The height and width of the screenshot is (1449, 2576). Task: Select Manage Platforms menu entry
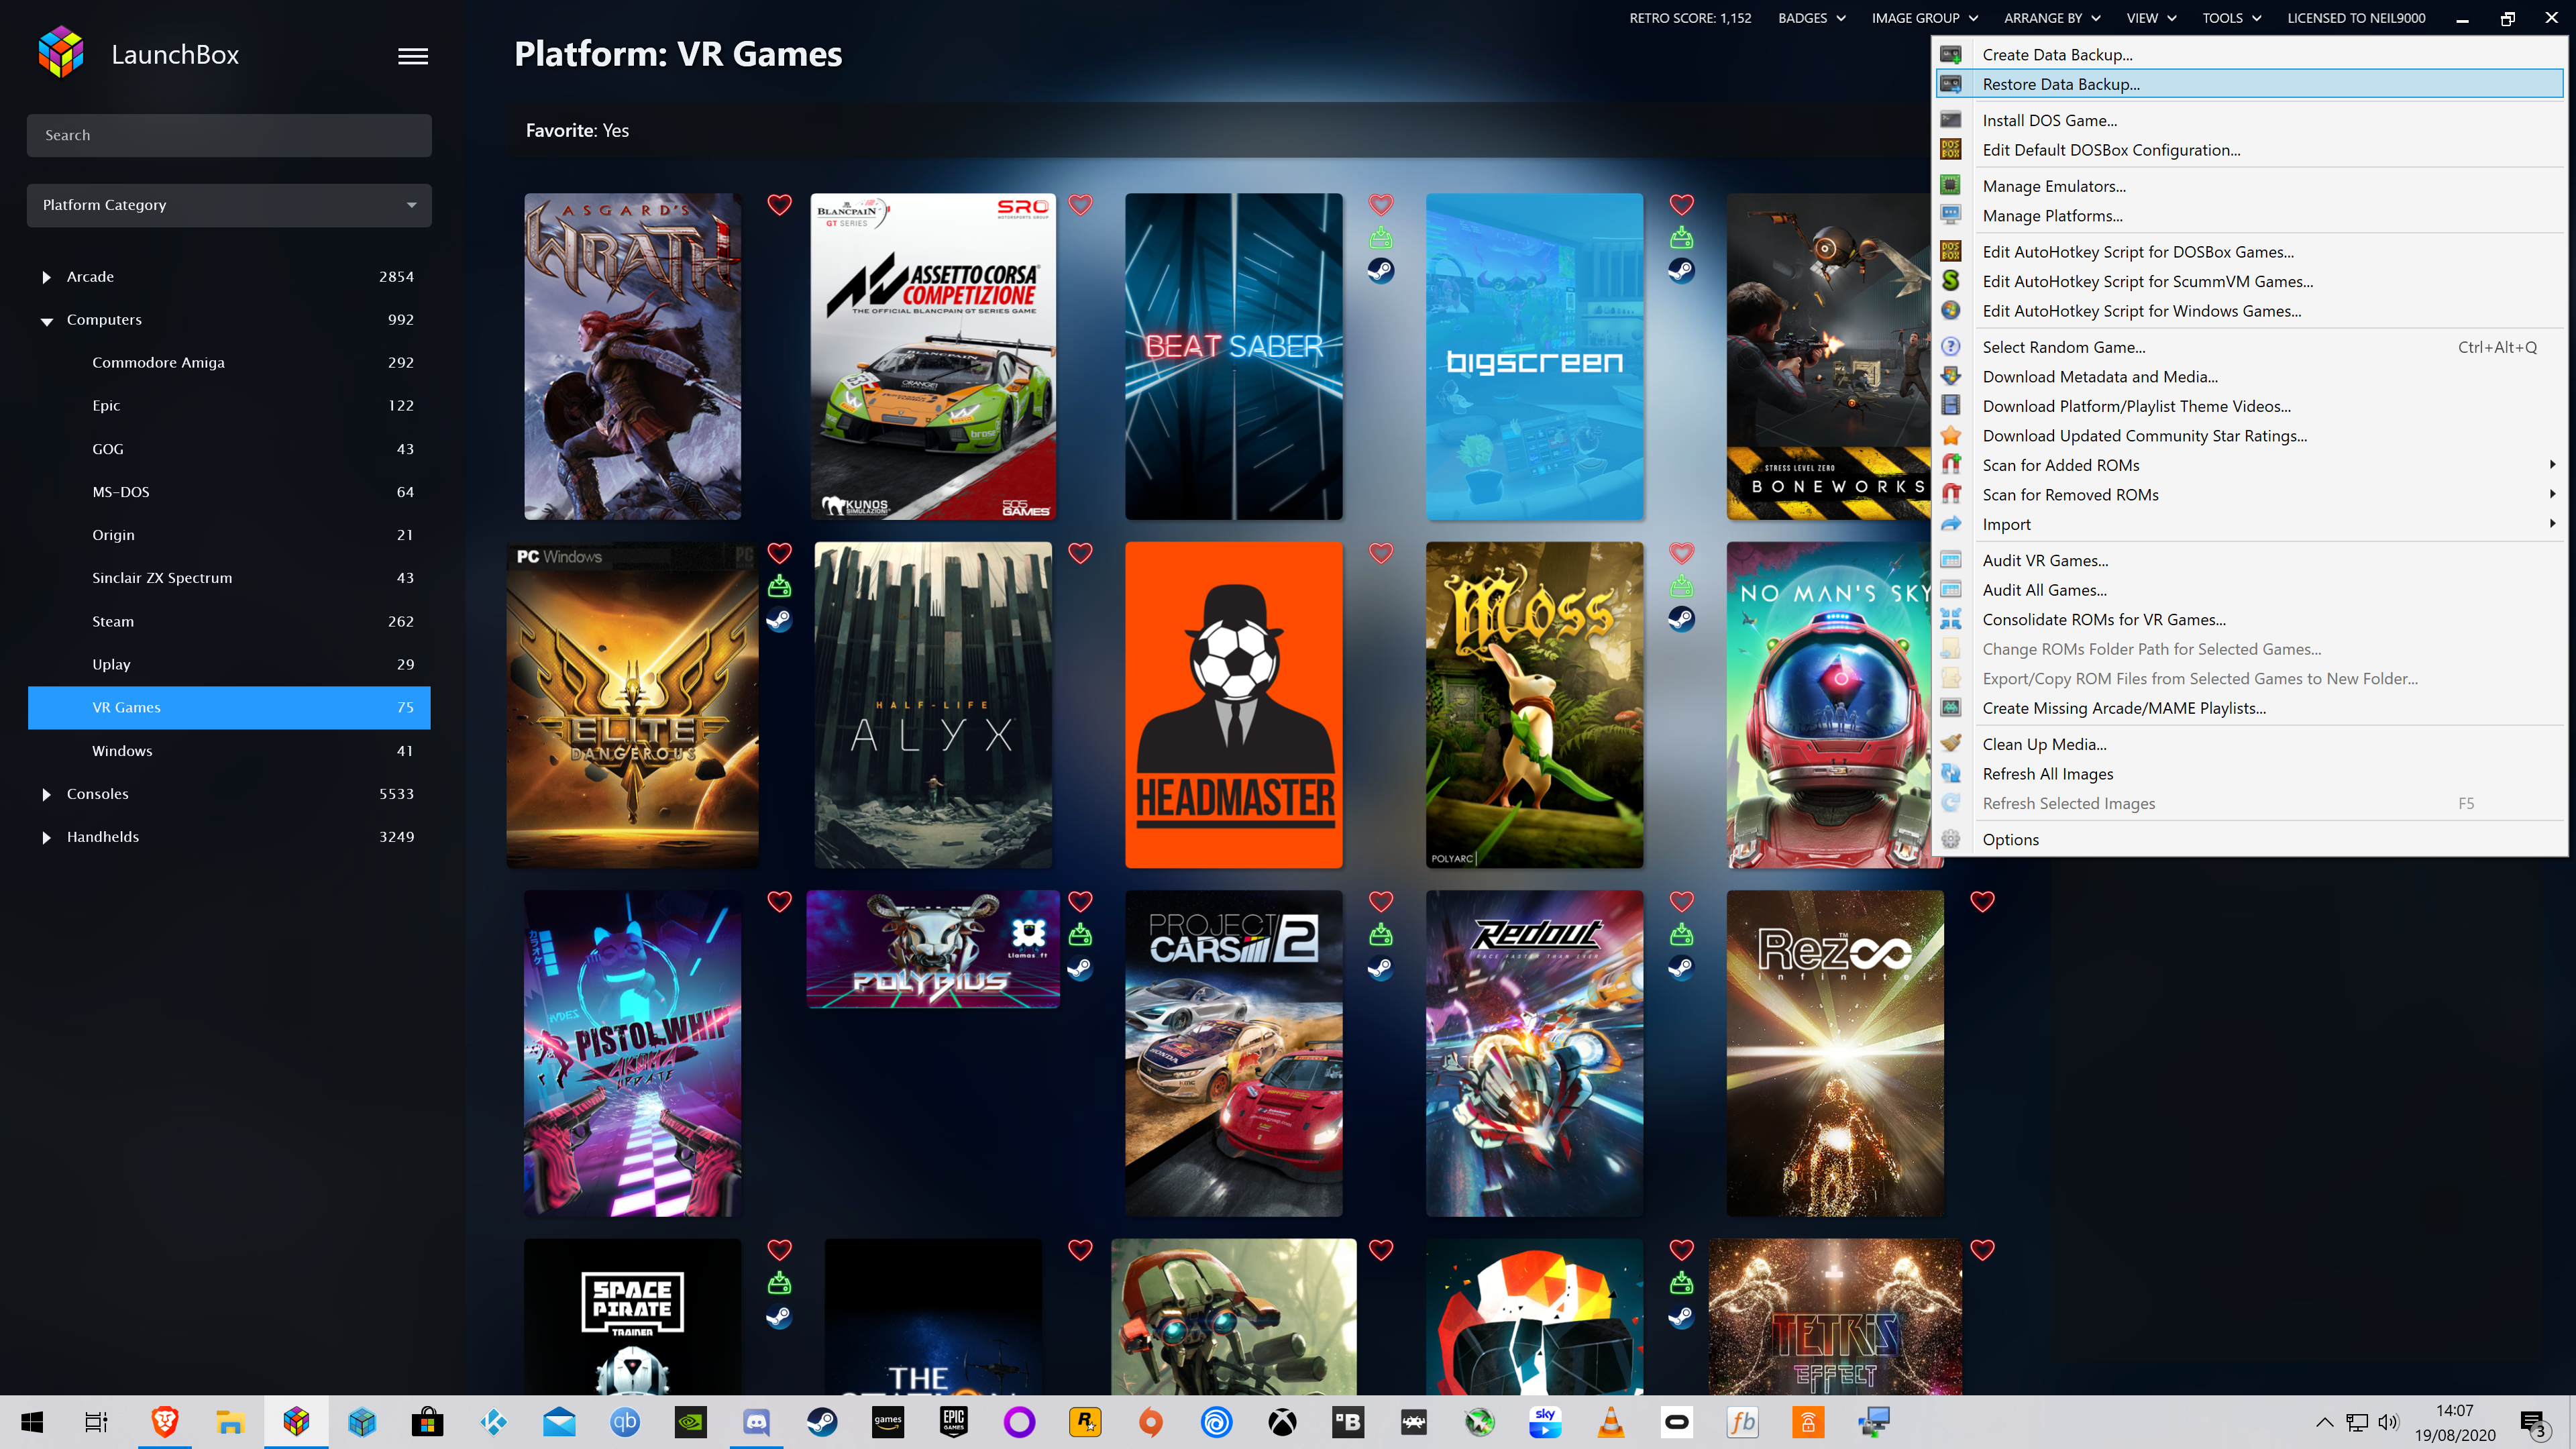(2250, 215)
